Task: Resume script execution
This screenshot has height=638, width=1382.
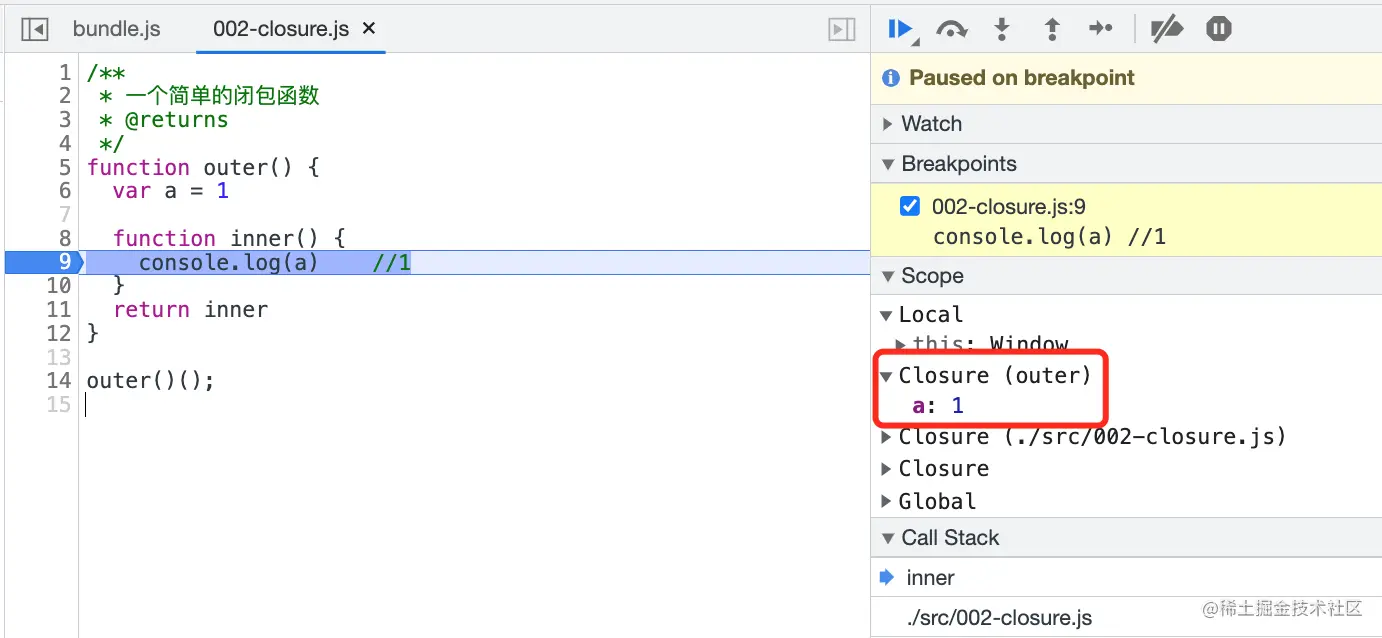Action: point(902,30)
